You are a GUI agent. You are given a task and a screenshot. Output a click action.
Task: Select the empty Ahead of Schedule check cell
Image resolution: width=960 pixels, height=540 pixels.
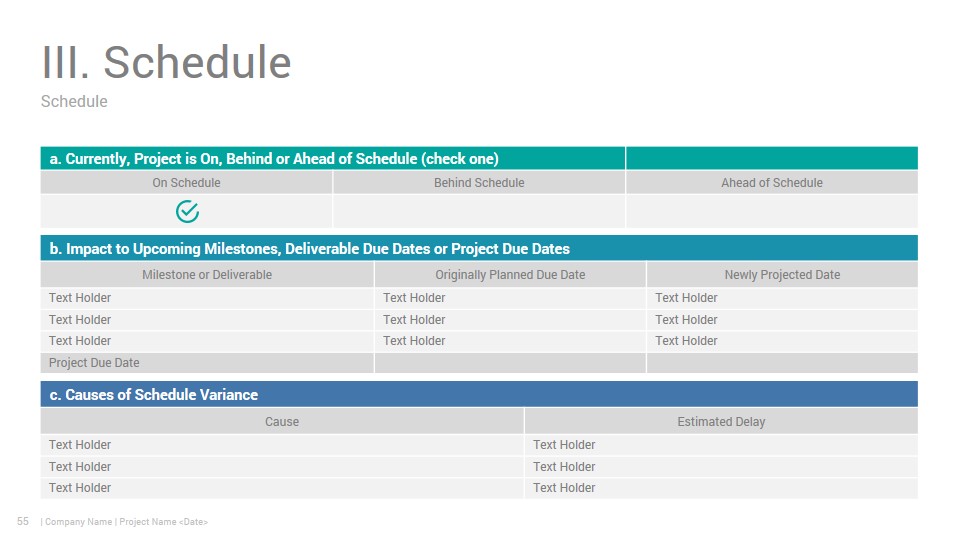(771, 211)
